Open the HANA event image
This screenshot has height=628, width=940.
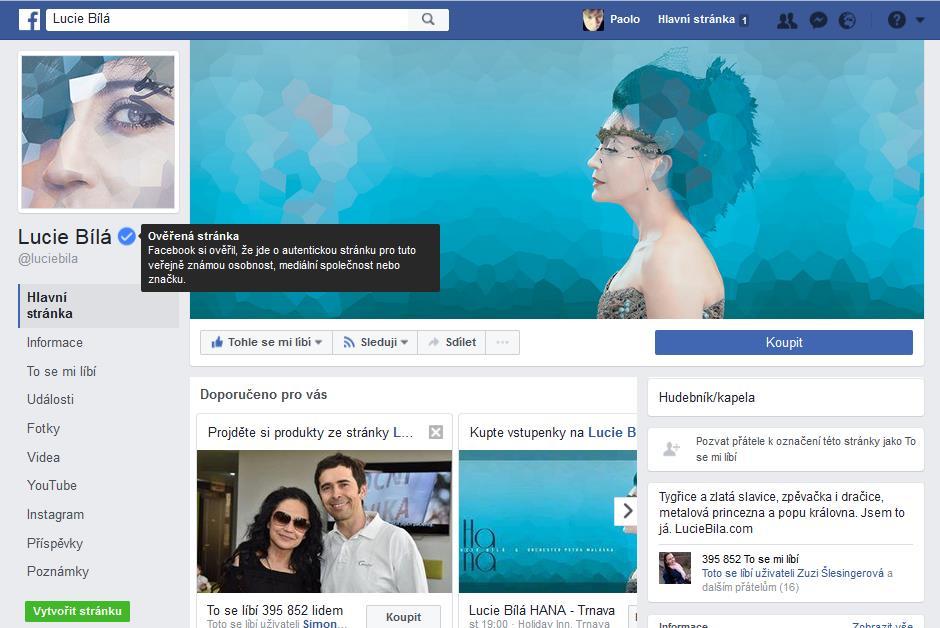point(548,521)
